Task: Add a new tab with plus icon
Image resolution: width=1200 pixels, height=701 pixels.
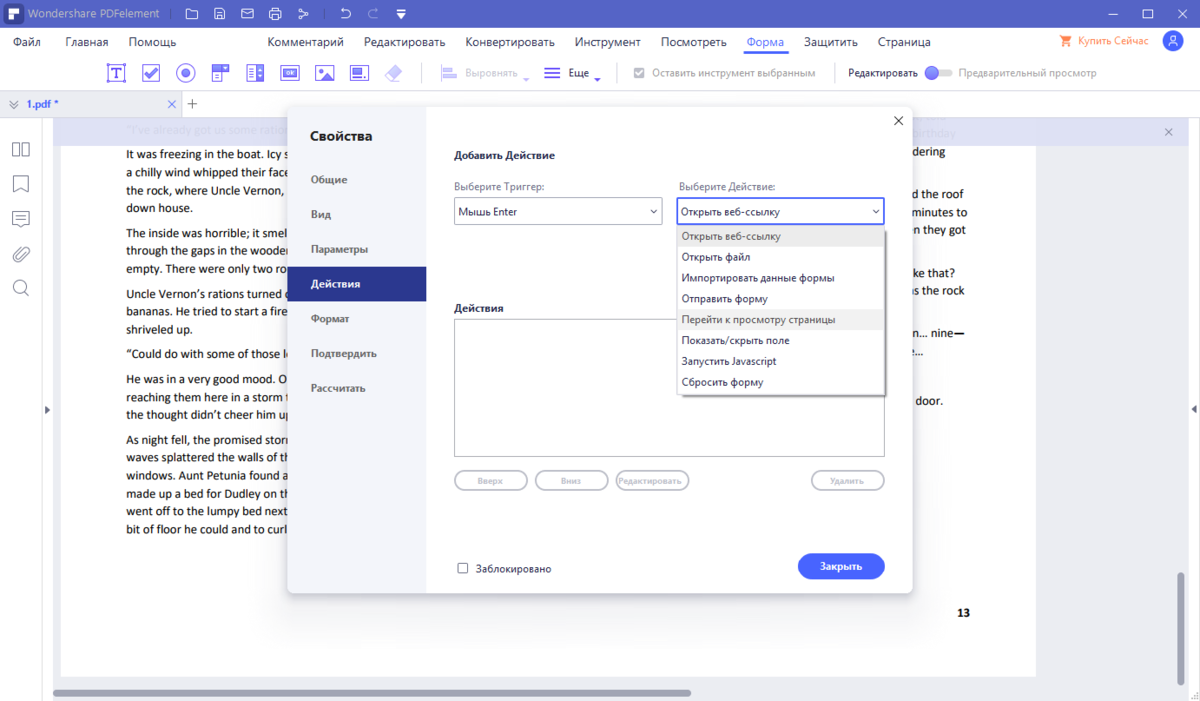Action: (x=193, y=104)
